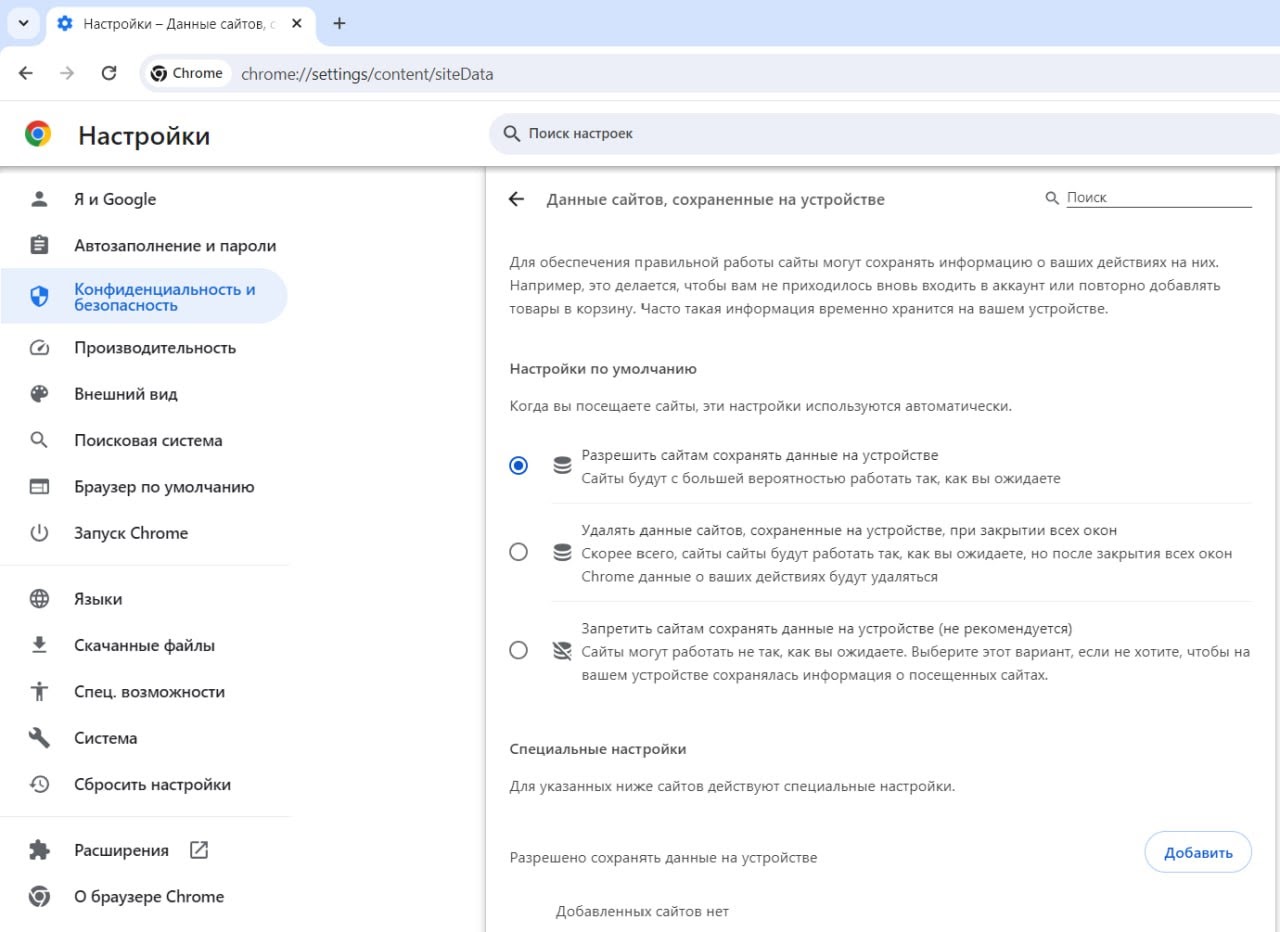
Task: Click the speedometer icon for Производительность
Action: tap(39, 348)
